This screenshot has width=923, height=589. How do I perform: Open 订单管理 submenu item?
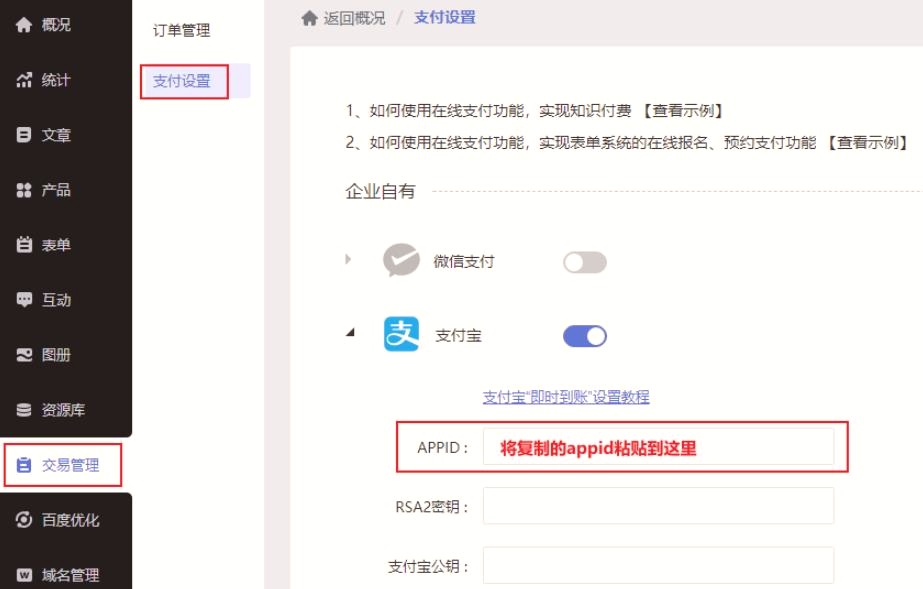coord(182,31)
